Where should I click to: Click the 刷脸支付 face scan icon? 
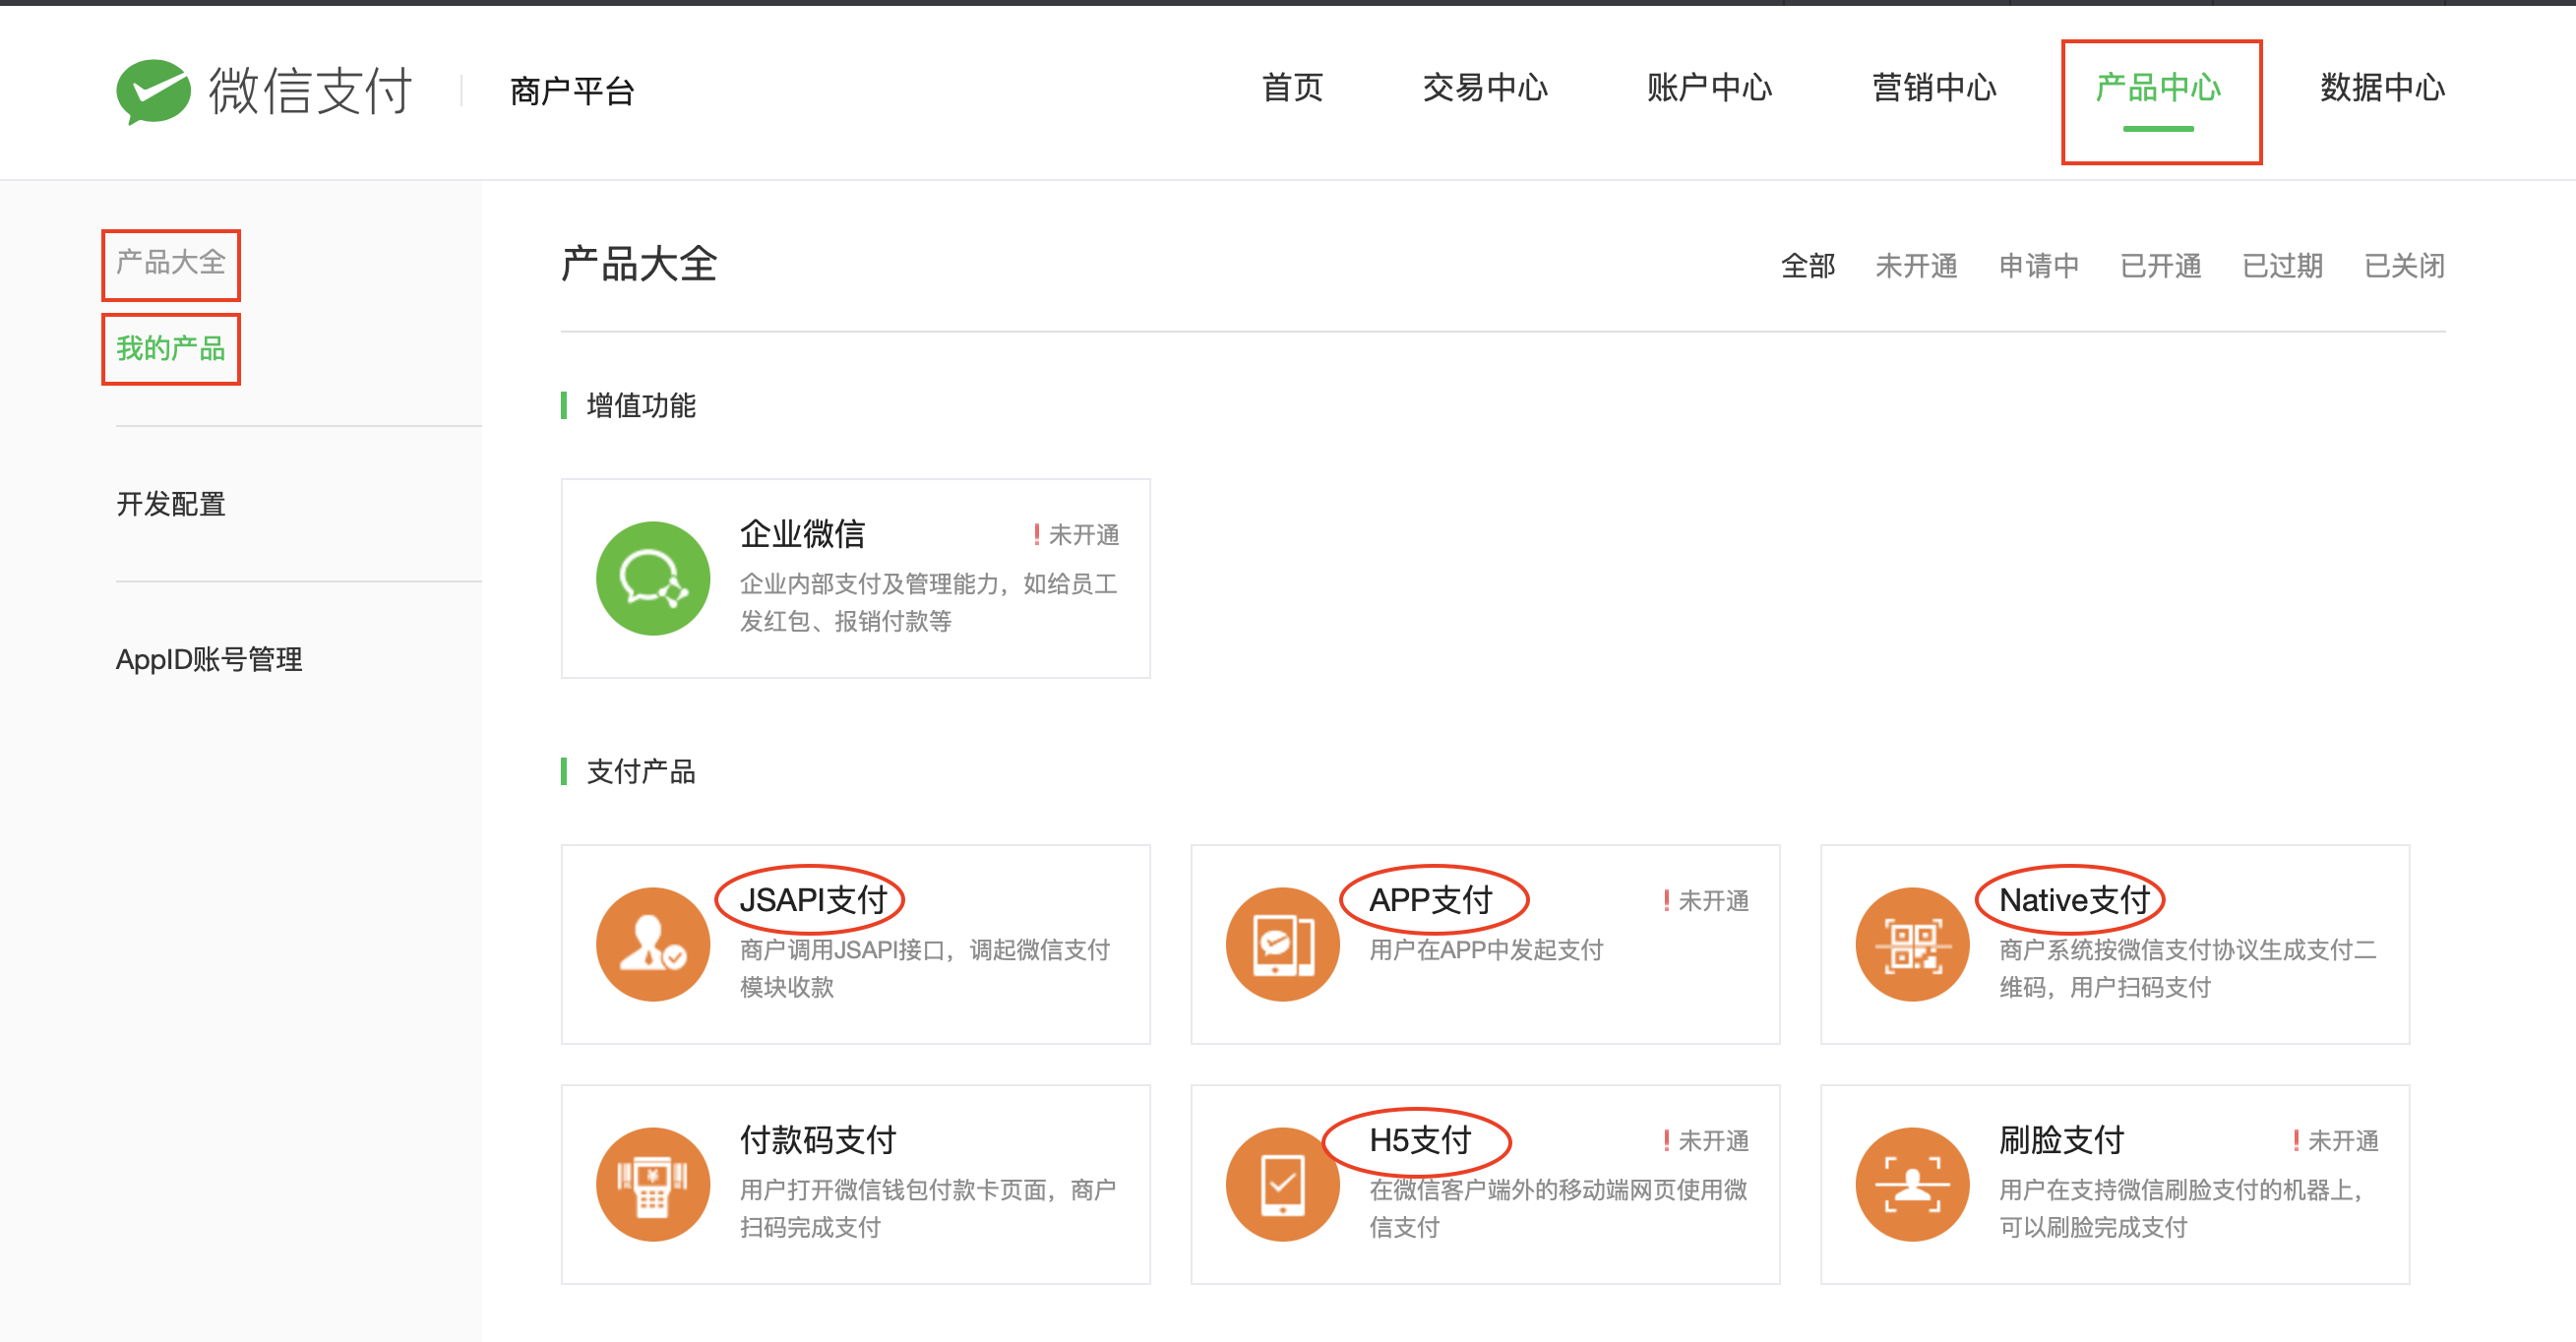point(1913,1184)
